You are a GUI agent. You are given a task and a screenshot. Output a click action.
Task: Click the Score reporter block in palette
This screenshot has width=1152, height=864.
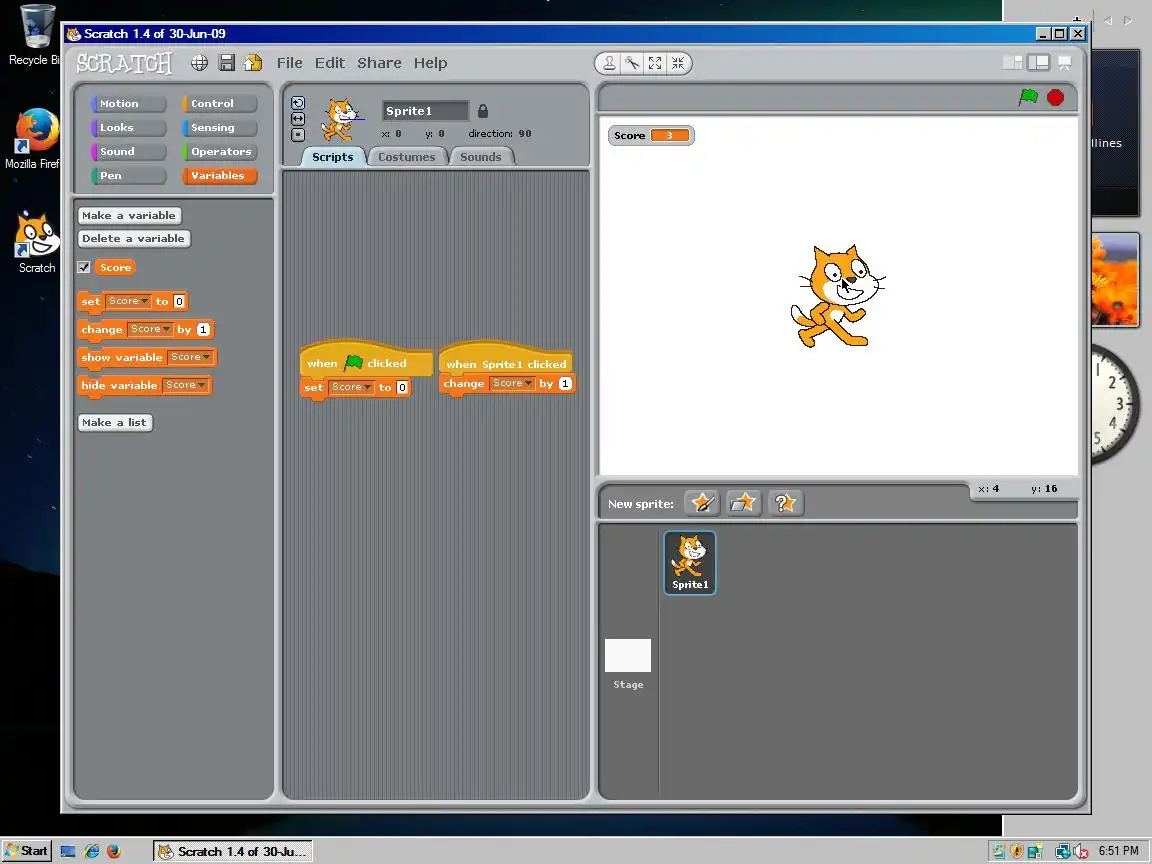pos(115,267)
